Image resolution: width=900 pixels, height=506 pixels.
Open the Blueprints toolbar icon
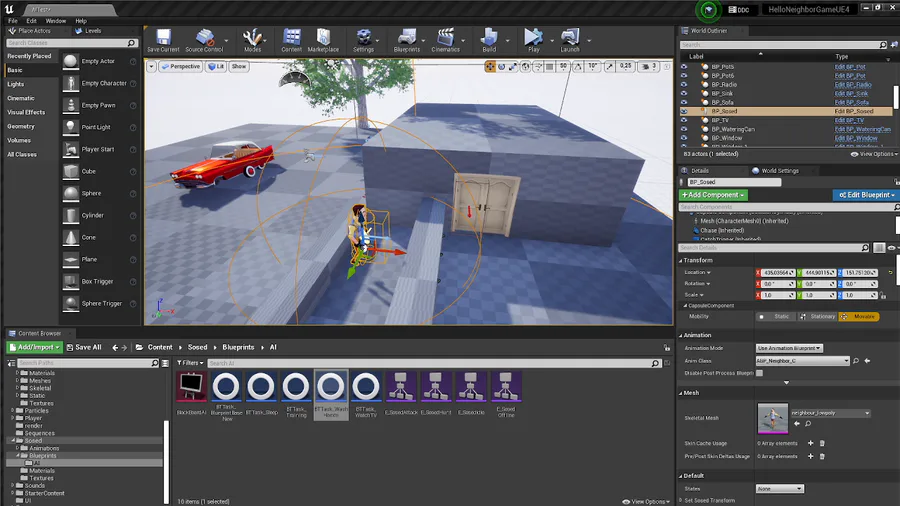tap(407, 38)
